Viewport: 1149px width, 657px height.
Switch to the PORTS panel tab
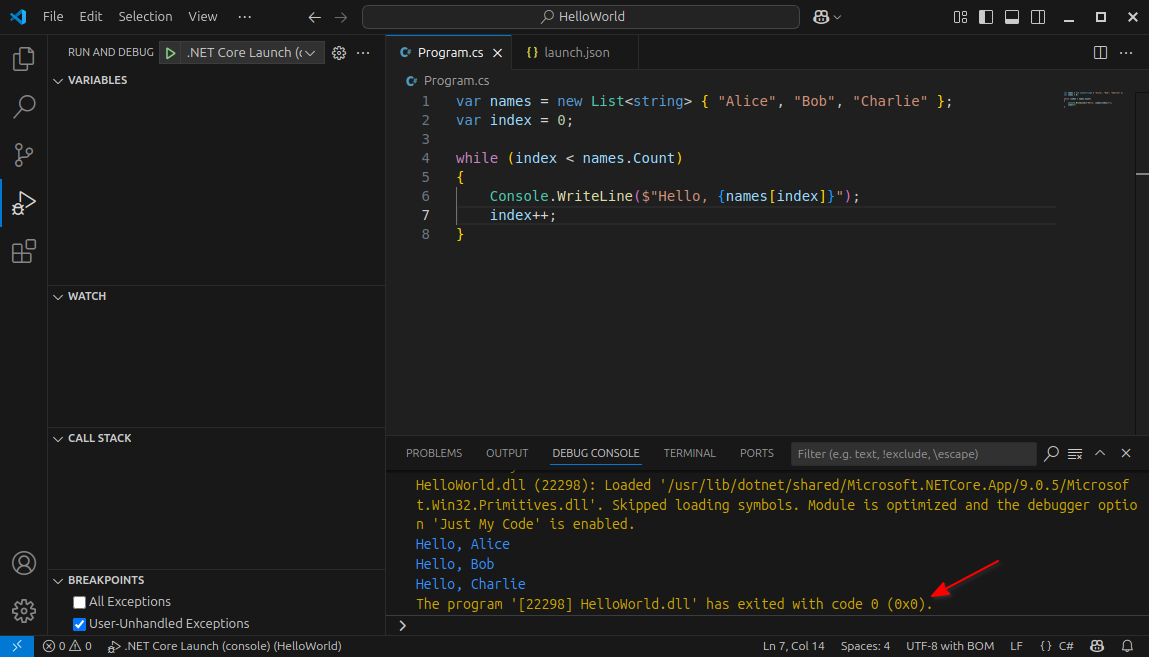(757, 453)
